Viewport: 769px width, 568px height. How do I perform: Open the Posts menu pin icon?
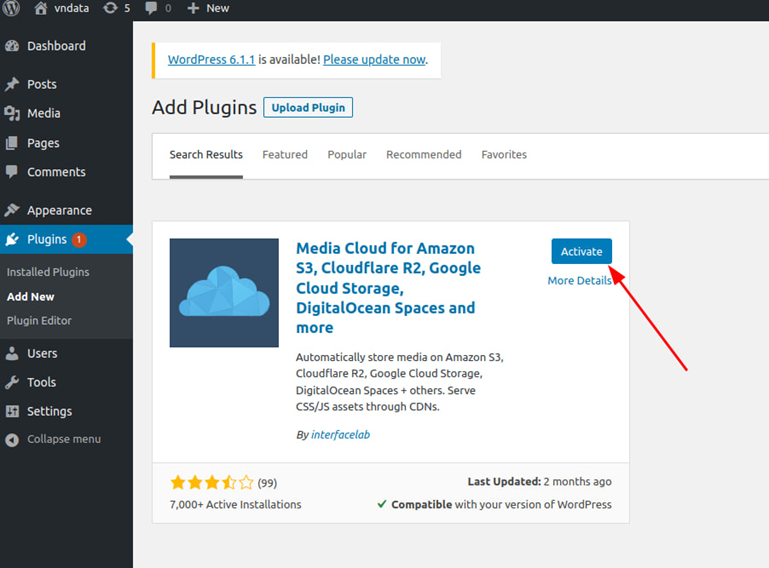(12, 85)
